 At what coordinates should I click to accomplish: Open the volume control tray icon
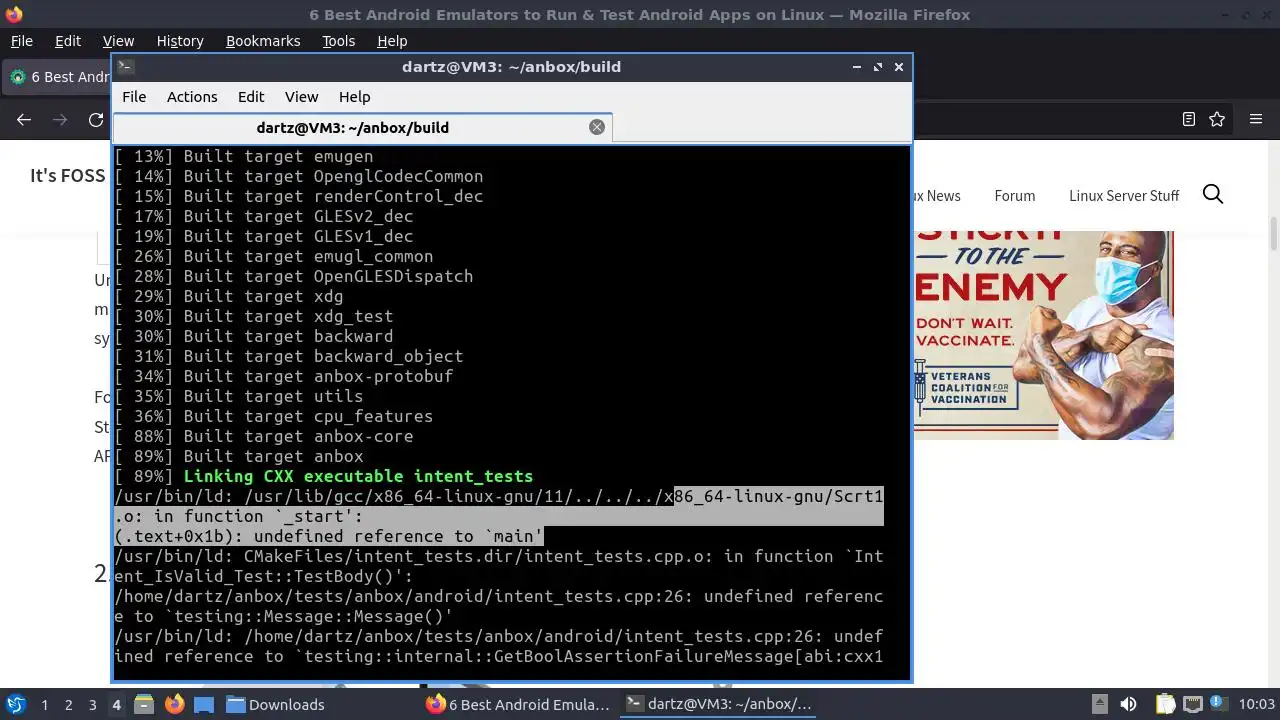click(x=1128, y=704)
